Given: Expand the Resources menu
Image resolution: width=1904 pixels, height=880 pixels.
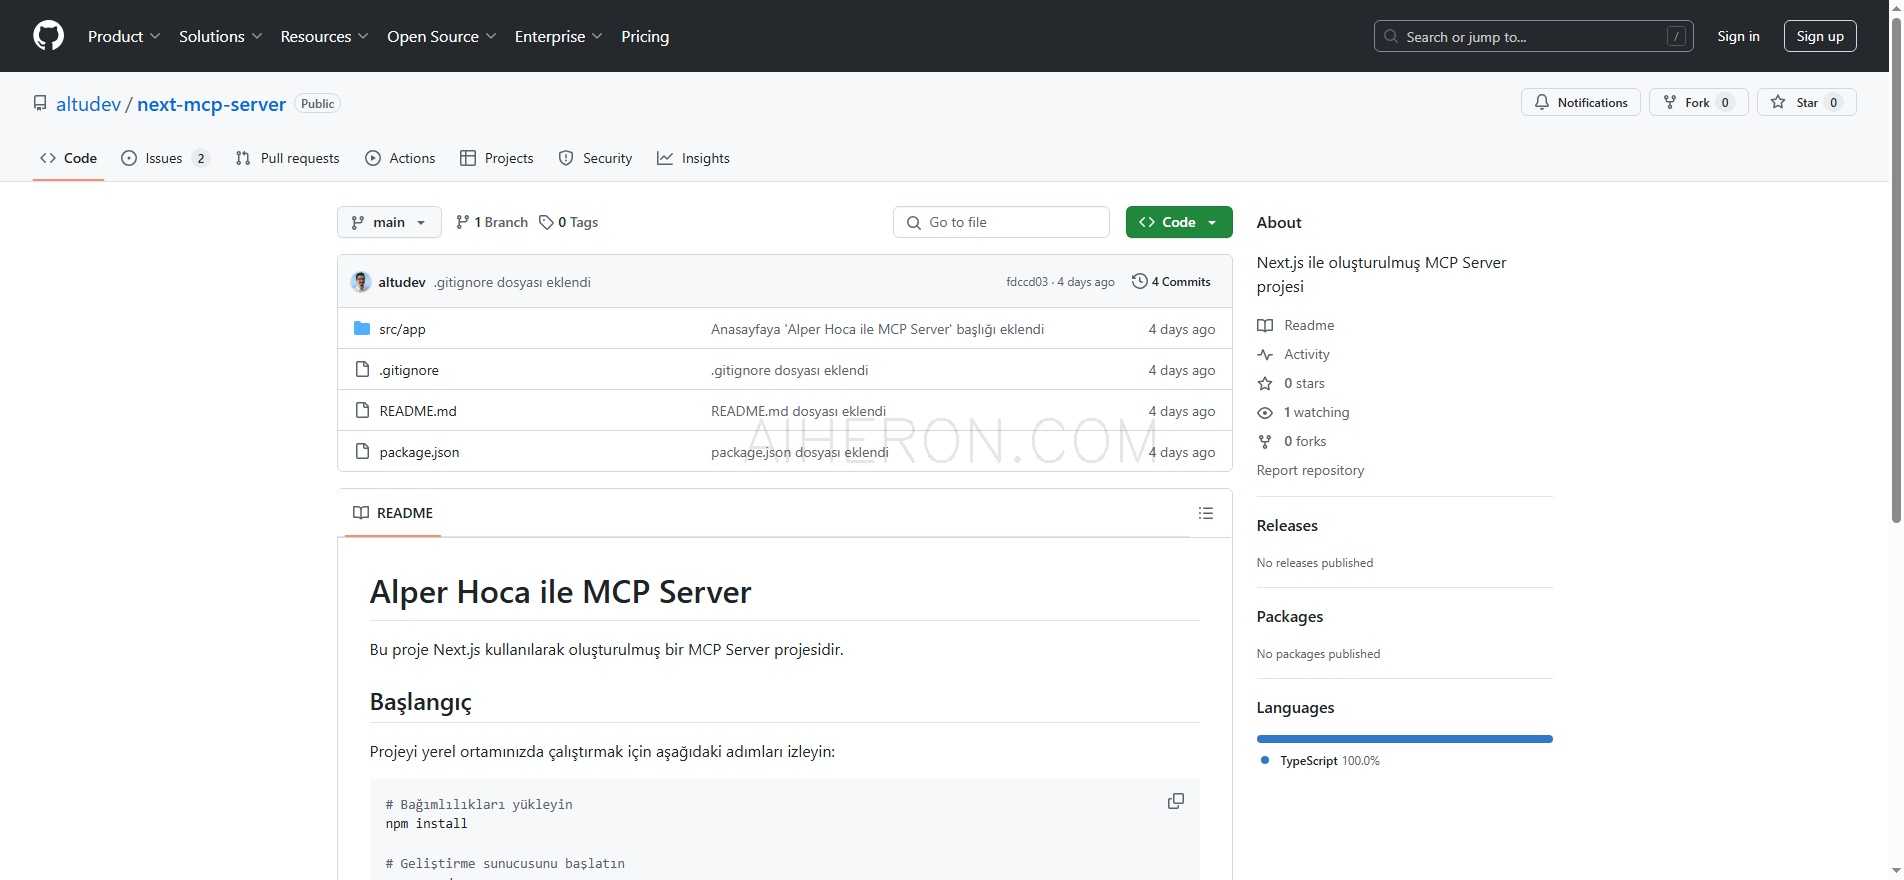Looking at the screenshot, I should click(x=325, y=36).
